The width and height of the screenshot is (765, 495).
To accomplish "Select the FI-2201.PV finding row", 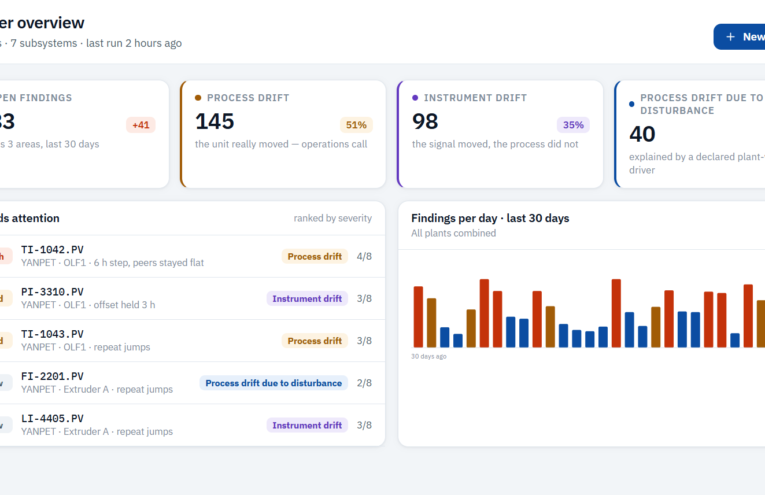I will (x=192, y=383).
